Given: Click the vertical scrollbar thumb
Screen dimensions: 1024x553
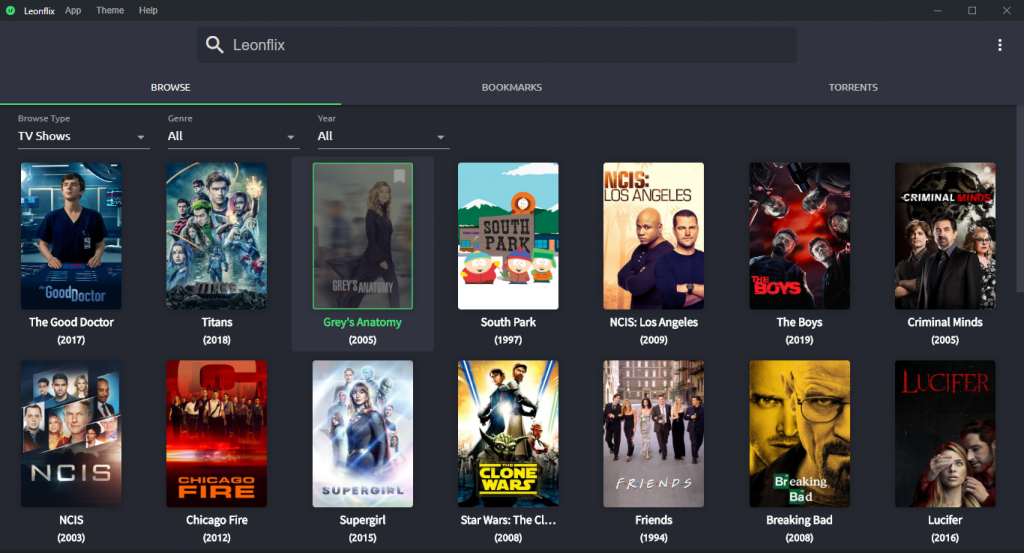Looking at the screenshot, I should [x=1020, y=199].
